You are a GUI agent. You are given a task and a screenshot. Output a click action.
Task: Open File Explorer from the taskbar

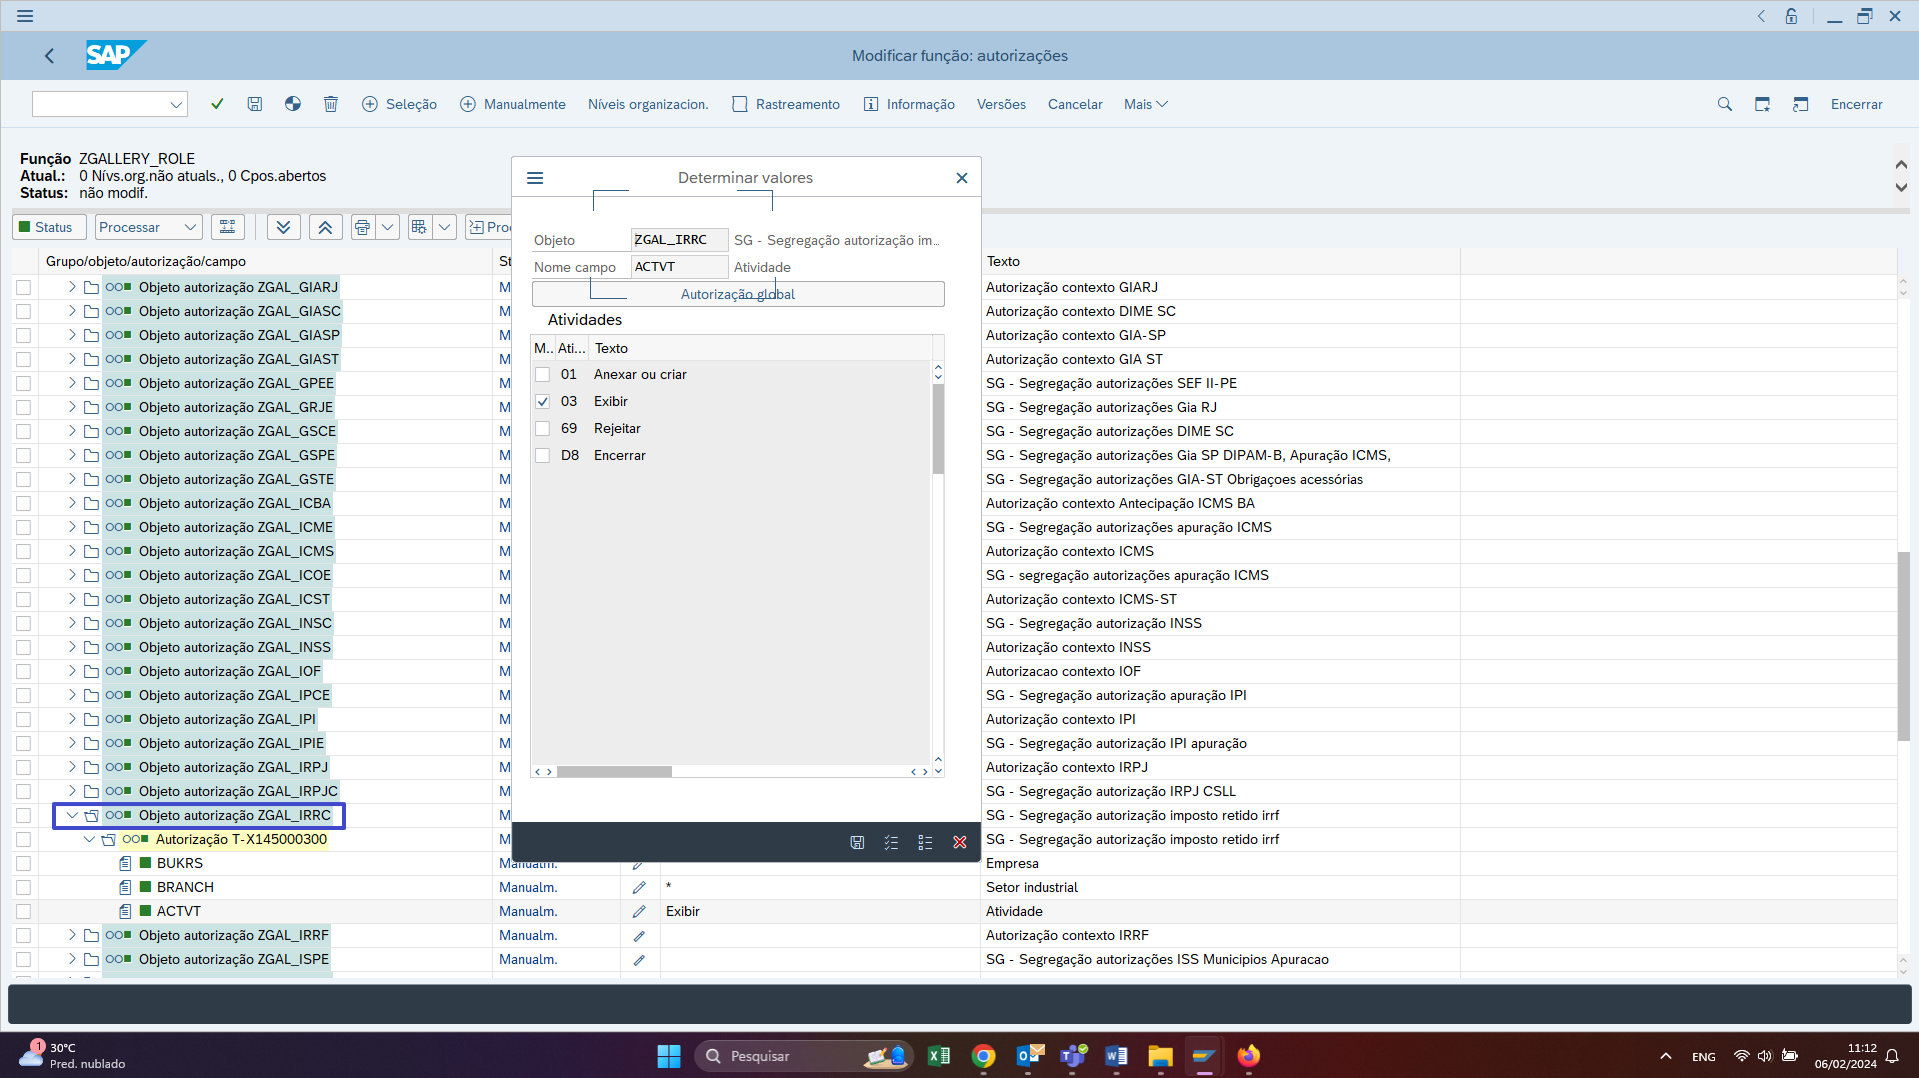1160,1056
